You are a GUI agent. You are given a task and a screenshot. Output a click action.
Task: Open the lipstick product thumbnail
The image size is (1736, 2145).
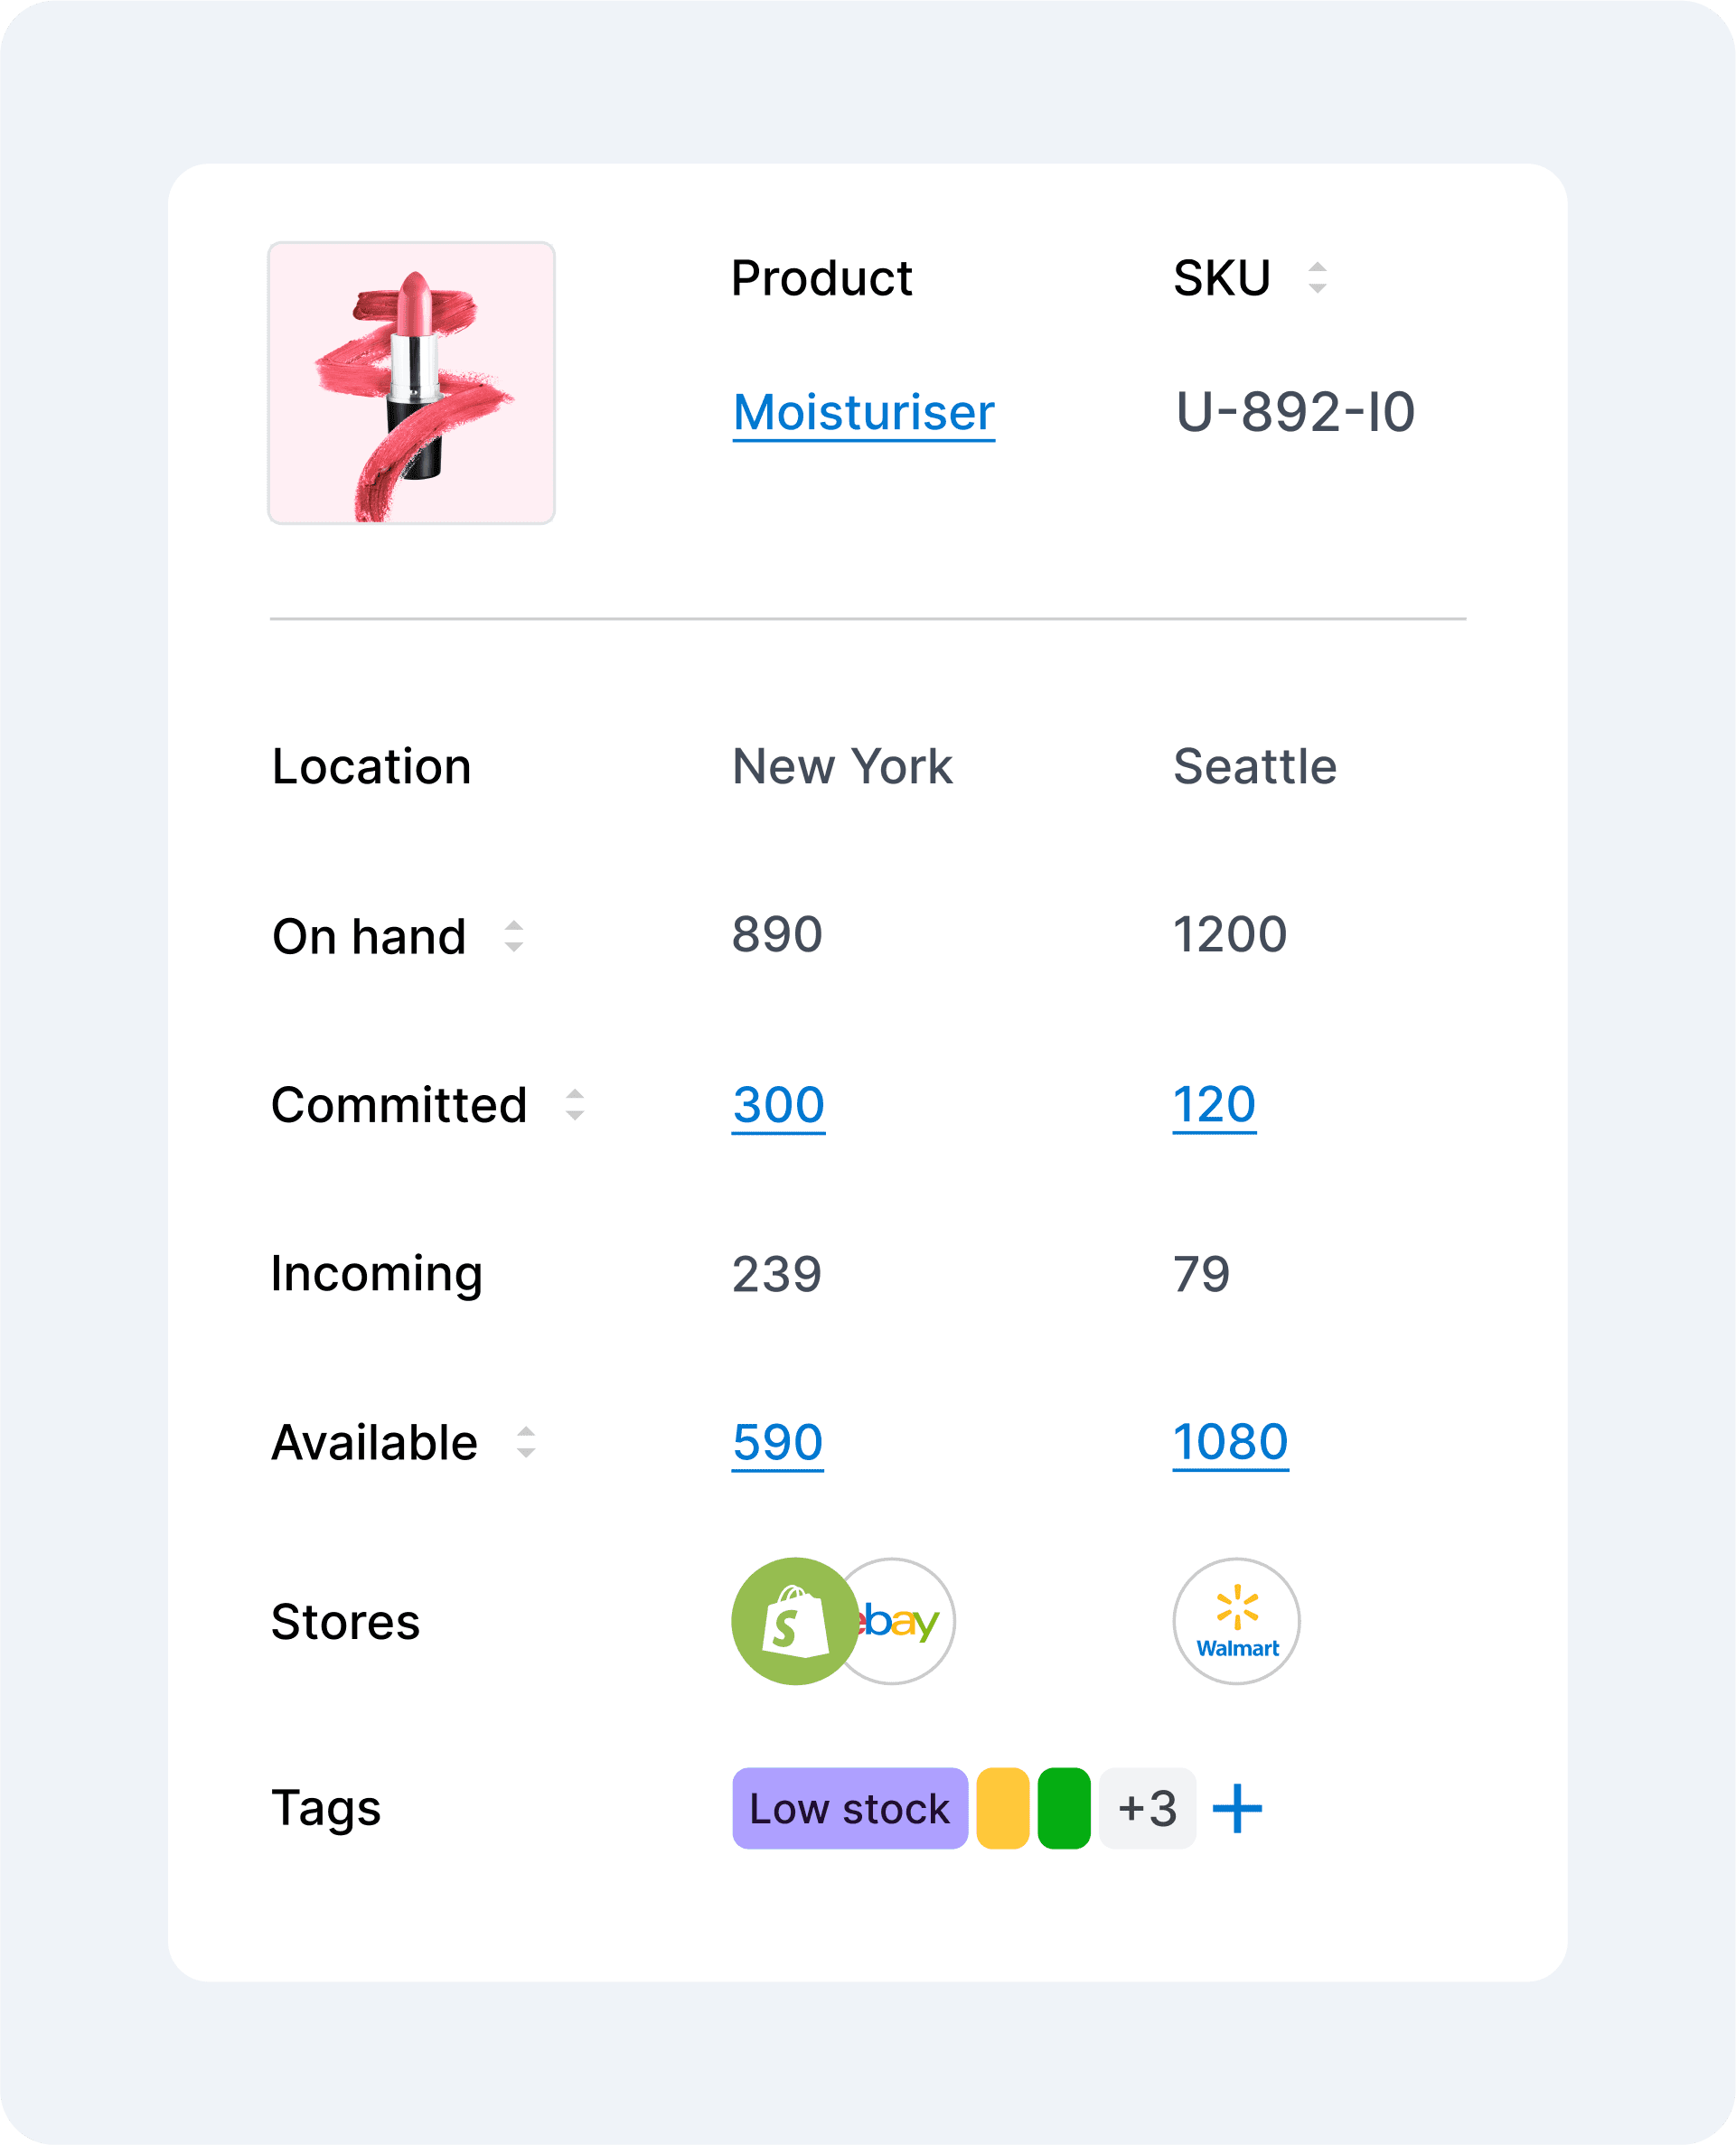pyautogui.click(x=411, y=382)
